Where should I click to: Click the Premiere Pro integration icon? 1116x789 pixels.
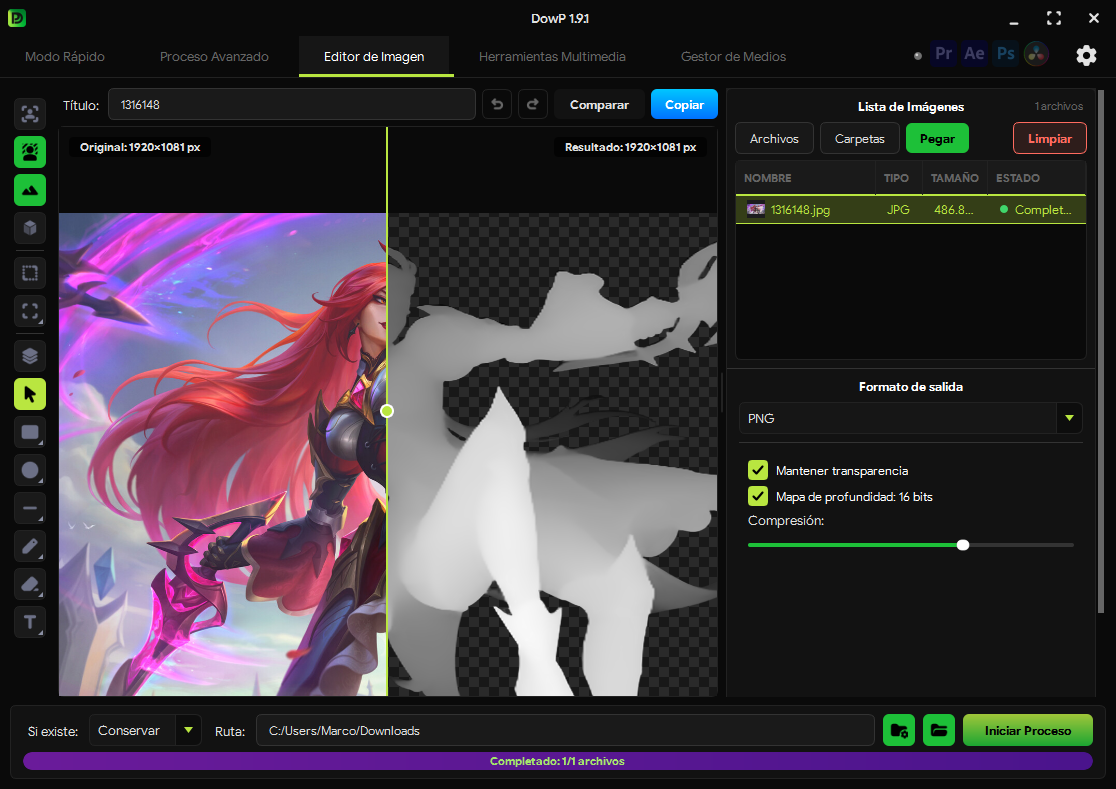click(x=943, y=54)
